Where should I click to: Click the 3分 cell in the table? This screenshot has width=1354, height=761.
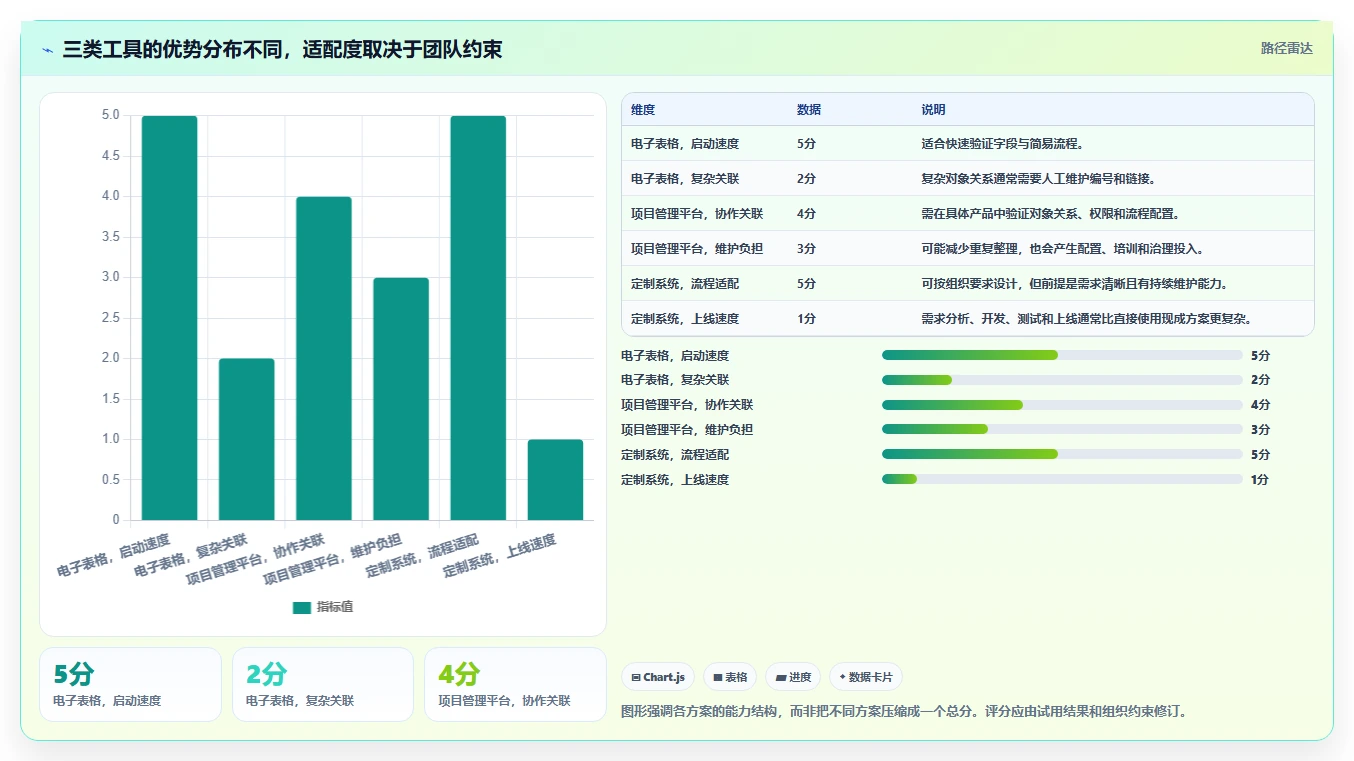tap(806, 249)
